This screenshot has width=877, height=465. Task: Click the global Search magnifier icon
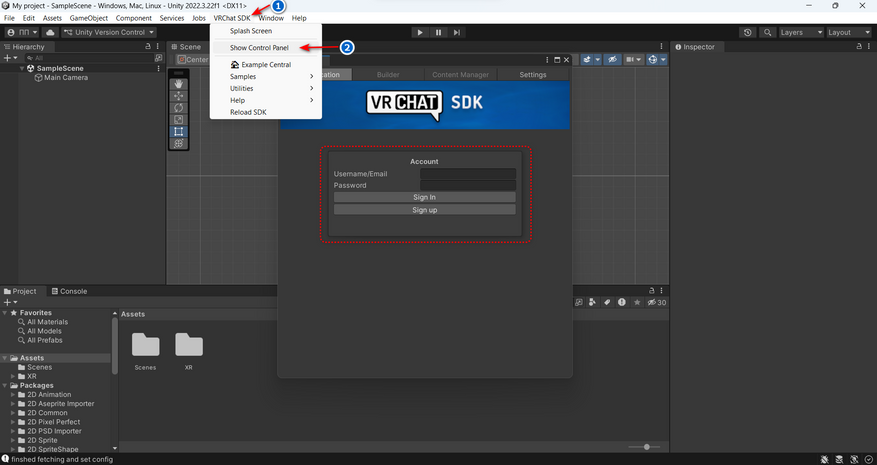tap(768, 32)
